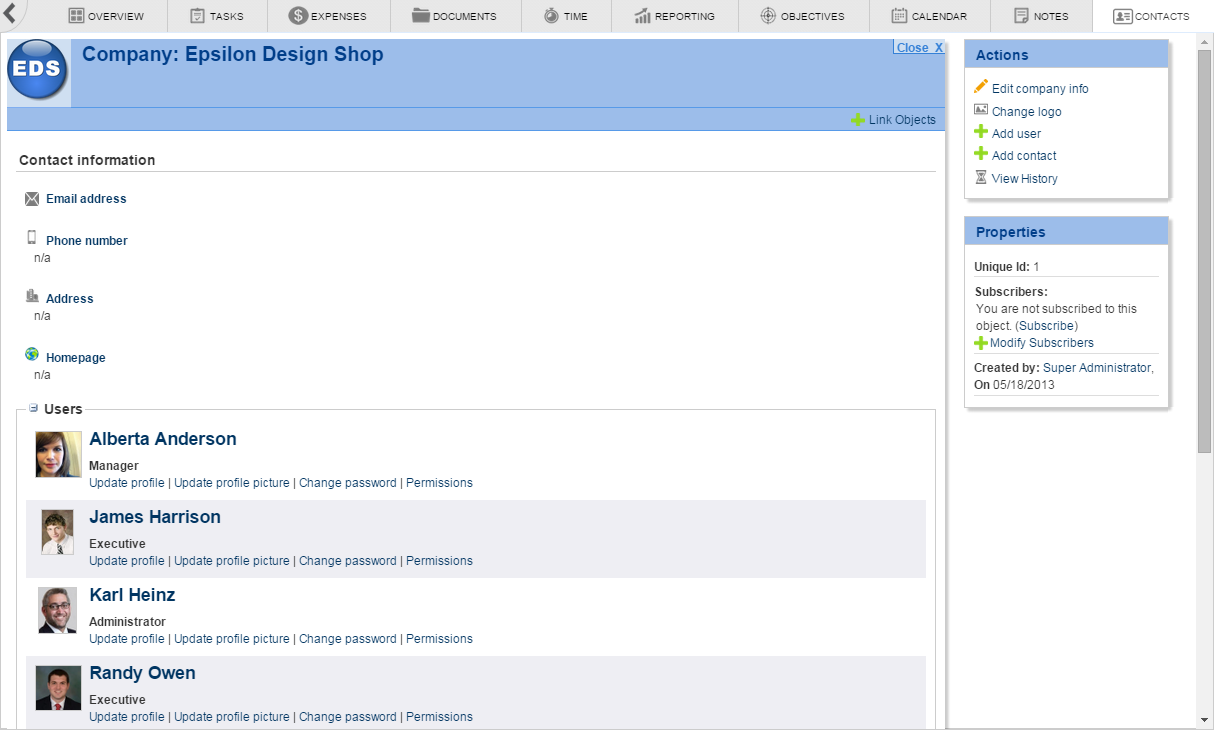Image resolution: width=1214 pixels, height=732 pixels.
Task: Open the Super Administrator creator link
Action: click(x=1097, y=368)
